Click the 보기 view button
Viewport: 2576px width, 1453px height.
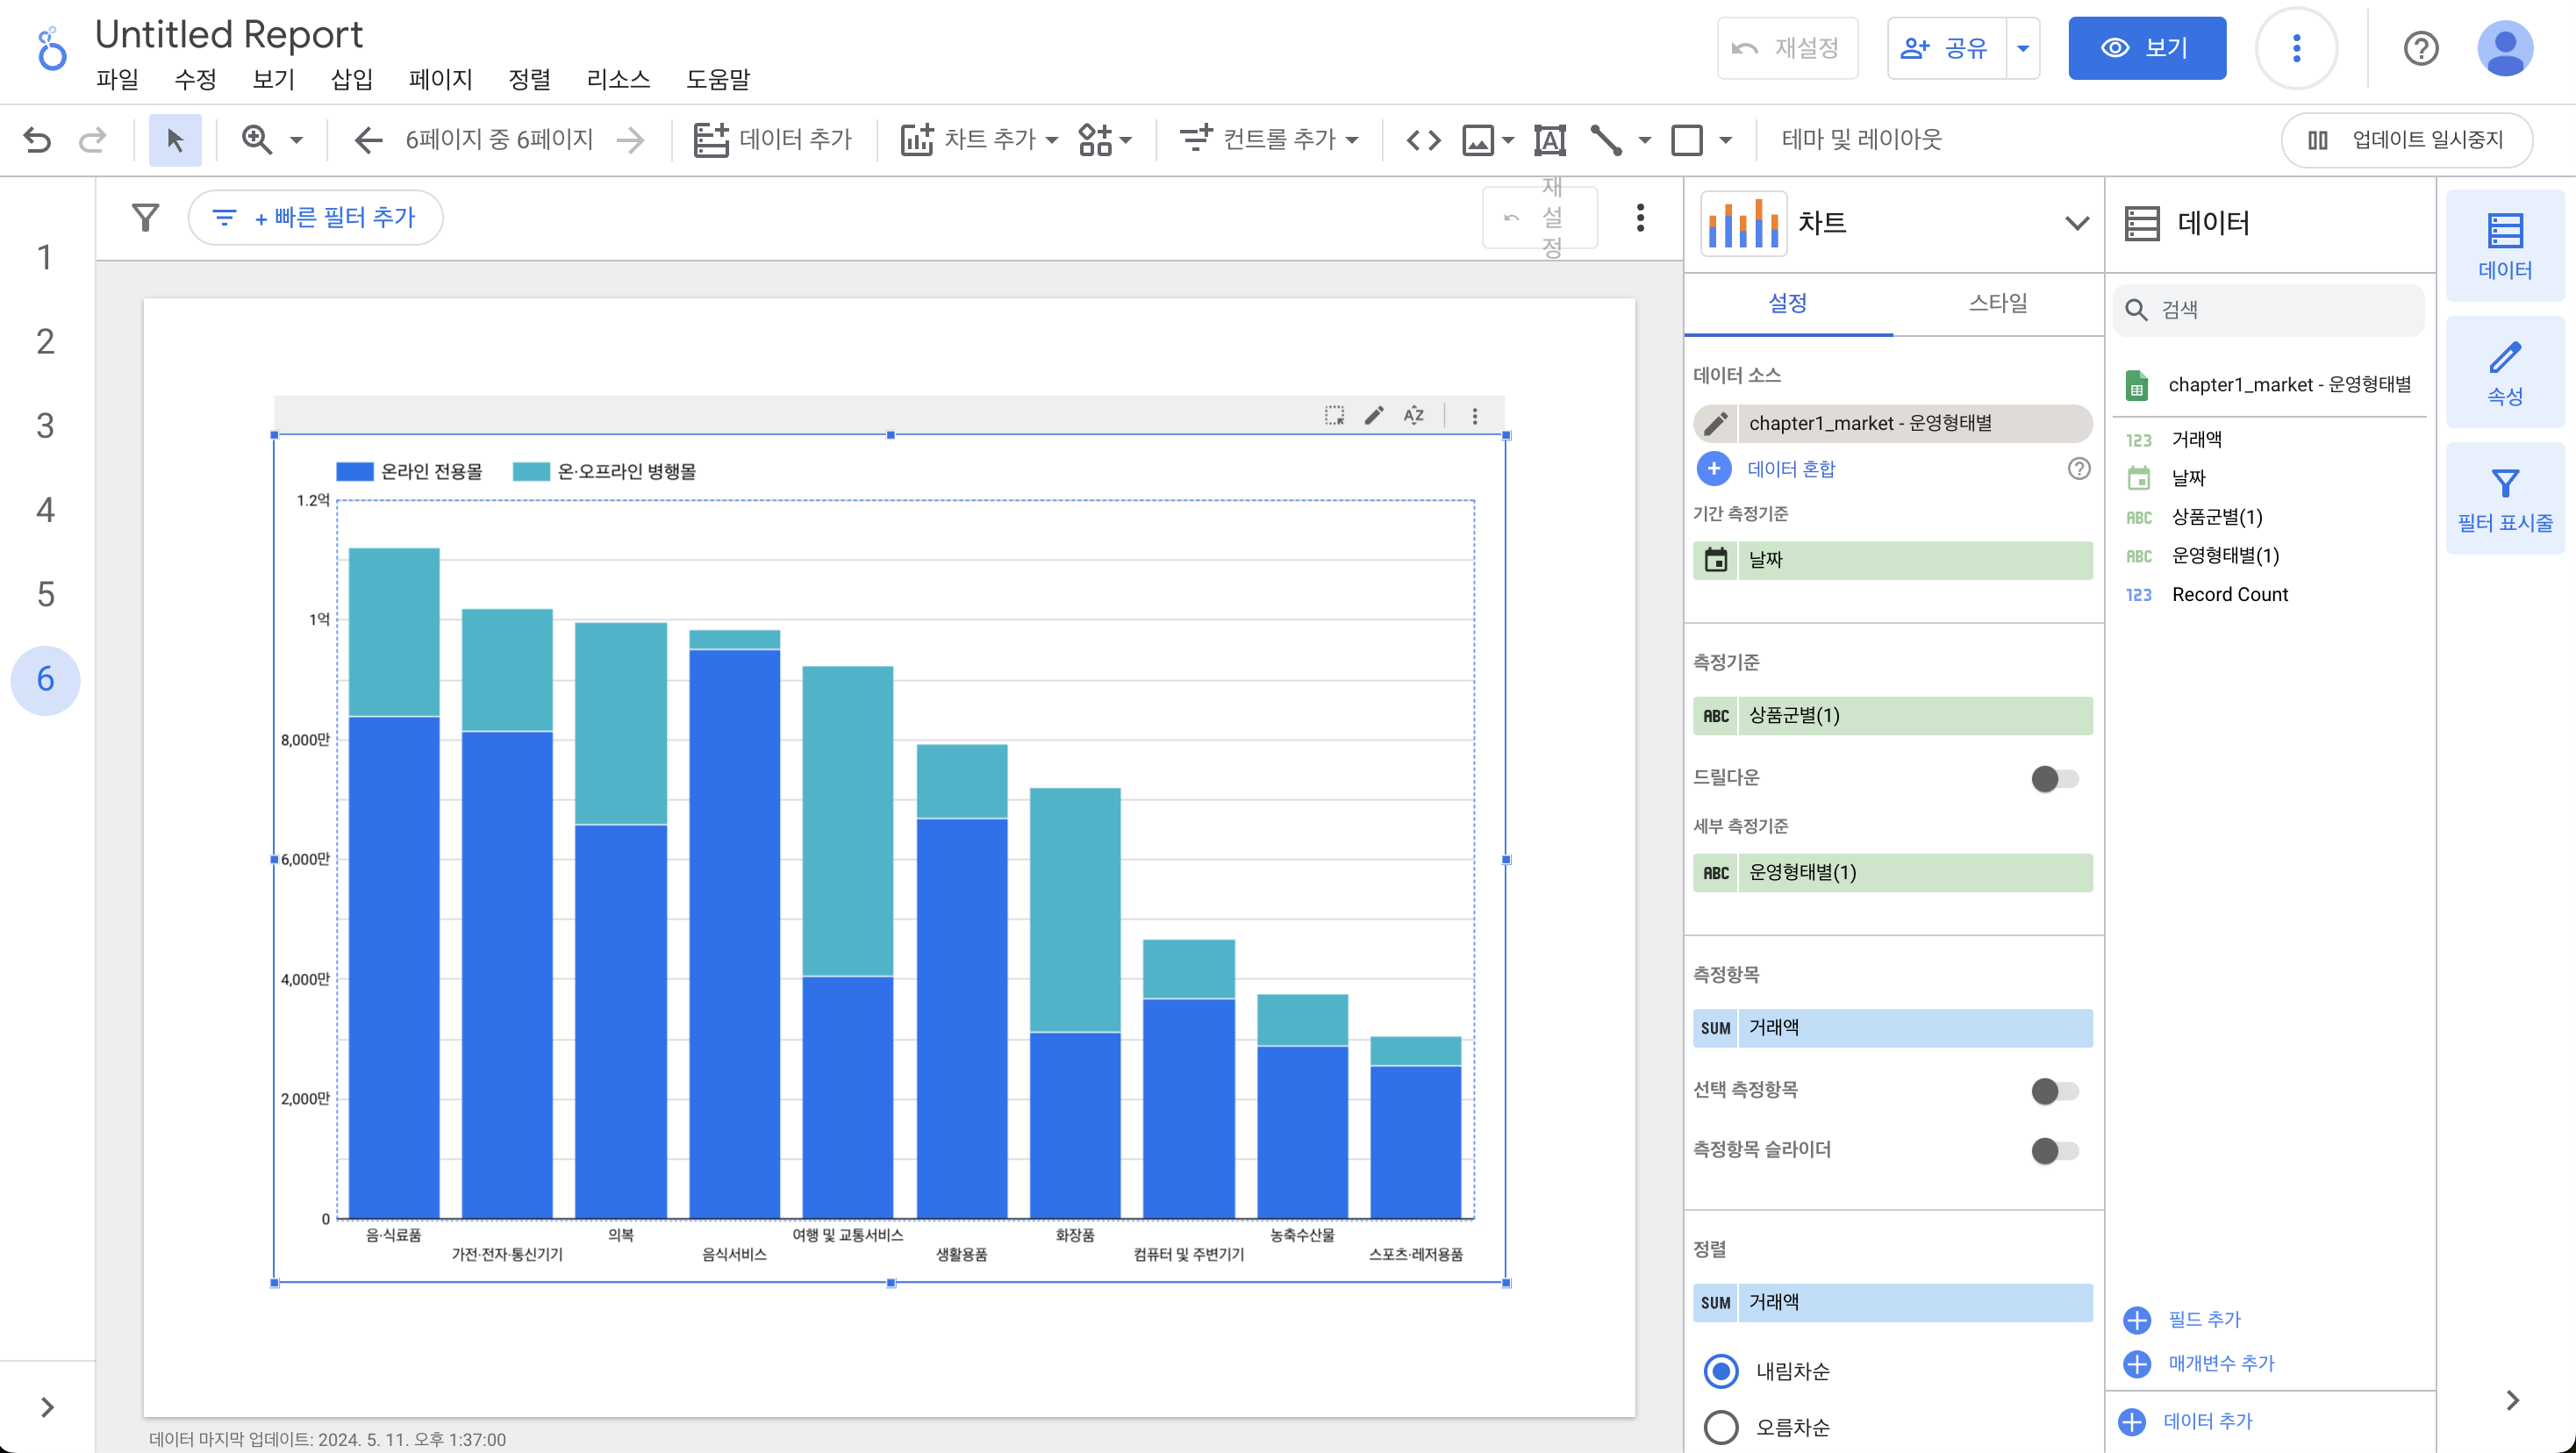point(2146,48)
